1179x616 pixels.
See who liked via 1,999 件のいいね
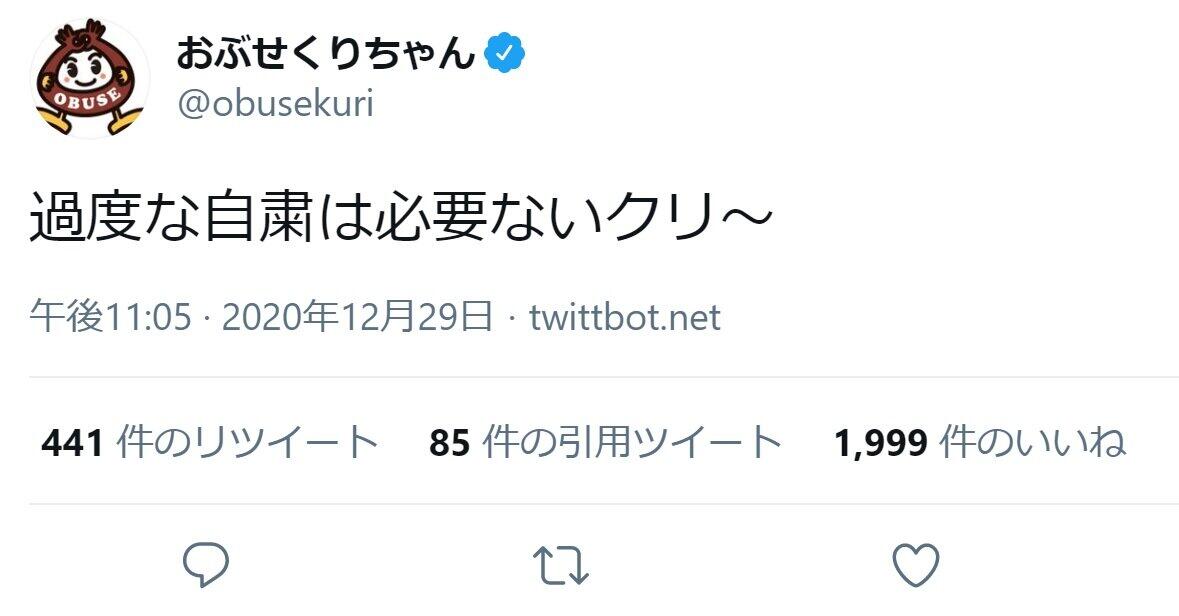[980, 442]
